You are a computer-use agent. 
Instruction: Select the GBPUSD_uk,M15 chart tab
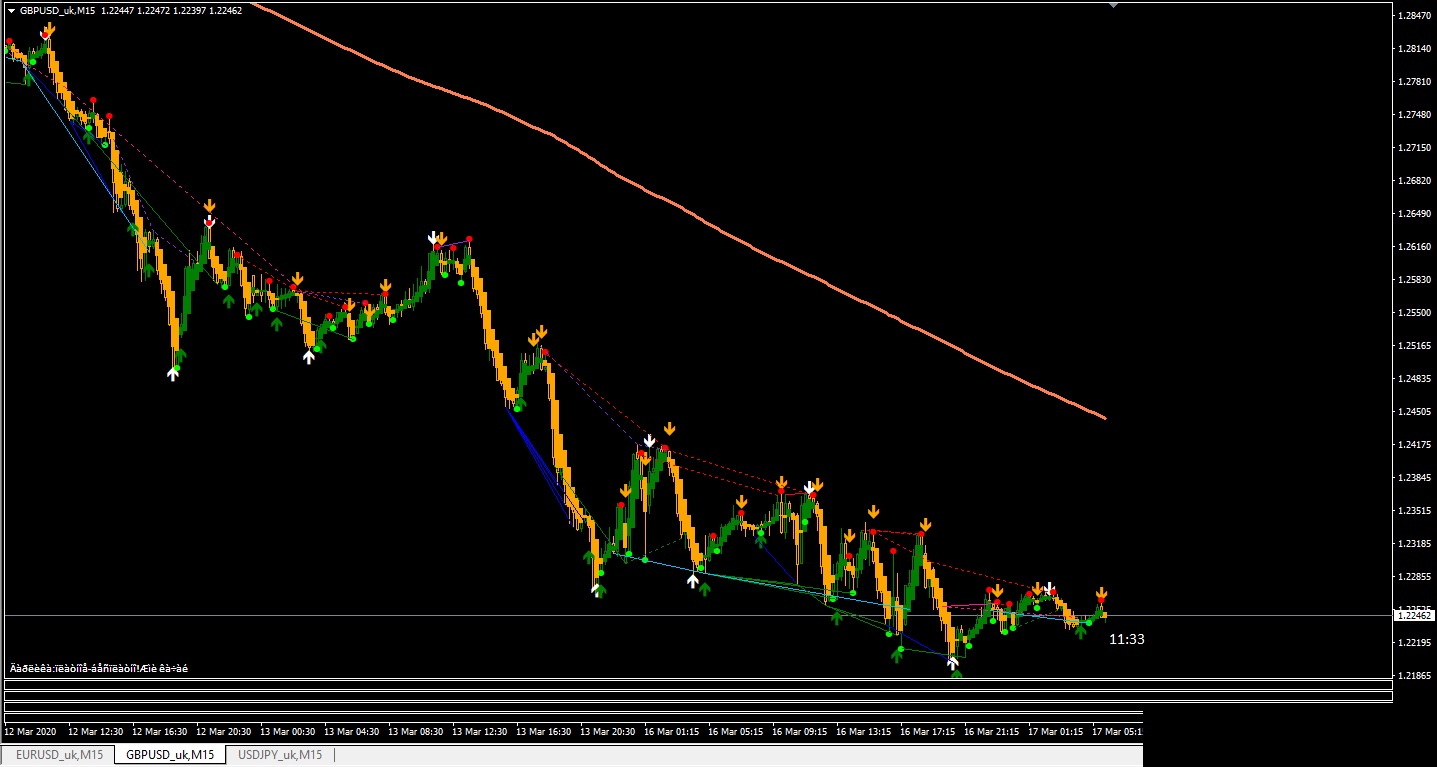tap(170, 754)
